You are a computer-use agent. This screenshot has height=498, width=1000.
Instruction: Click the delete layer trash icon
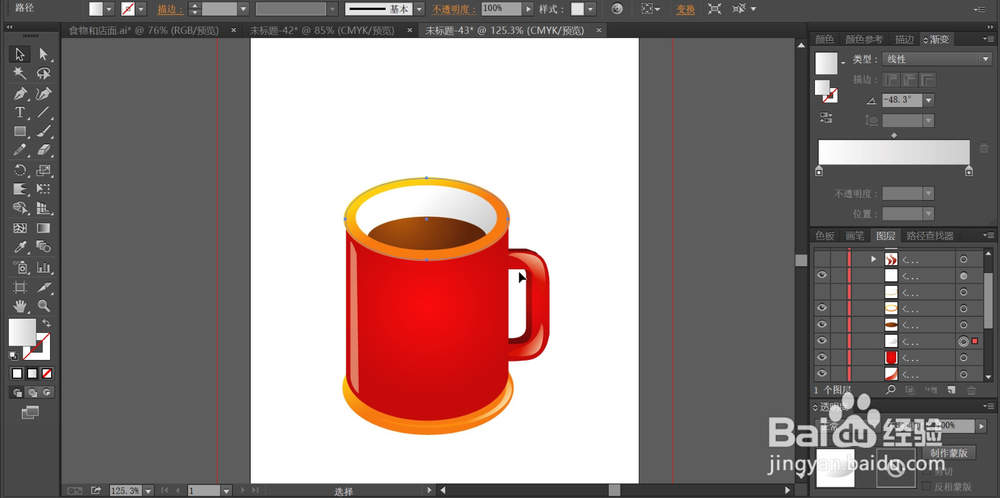[971, 389]
